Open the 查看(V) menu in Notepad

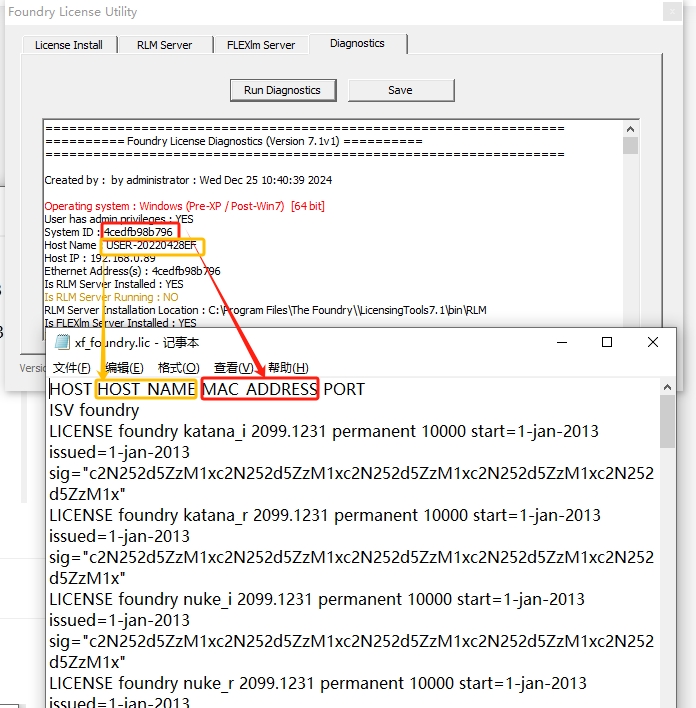(234, 368)
